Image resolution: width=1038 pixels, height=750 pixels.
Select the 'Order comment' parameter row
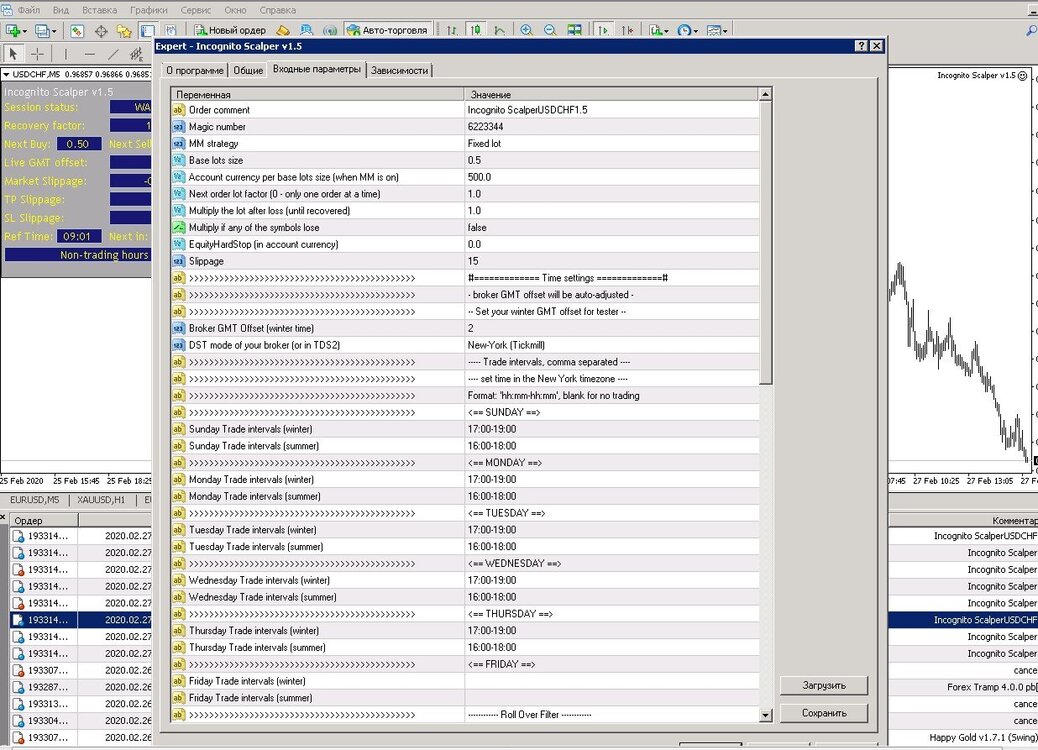[465, 110]
